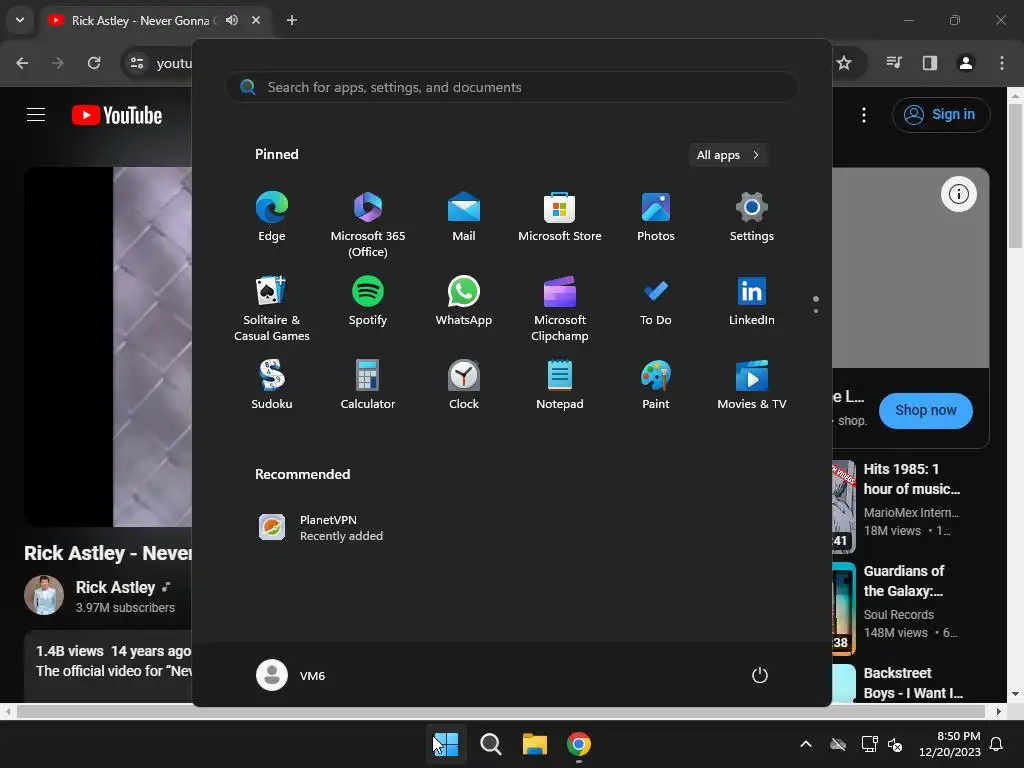The height and width of the screenshot is (768, 1024).
Task: Open Rick Astley channel avatar
Action: (x=44, y=595)
